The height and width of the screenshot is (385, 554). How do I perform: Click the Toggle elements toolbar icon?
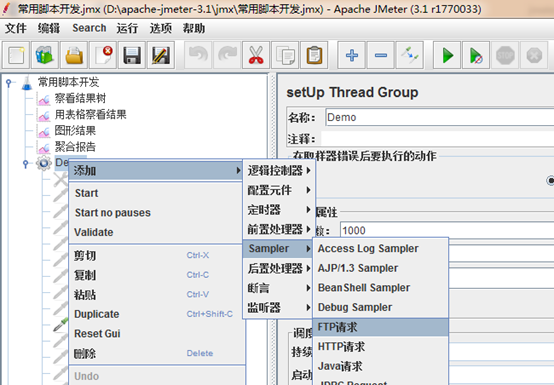click(x=409, y=55)
